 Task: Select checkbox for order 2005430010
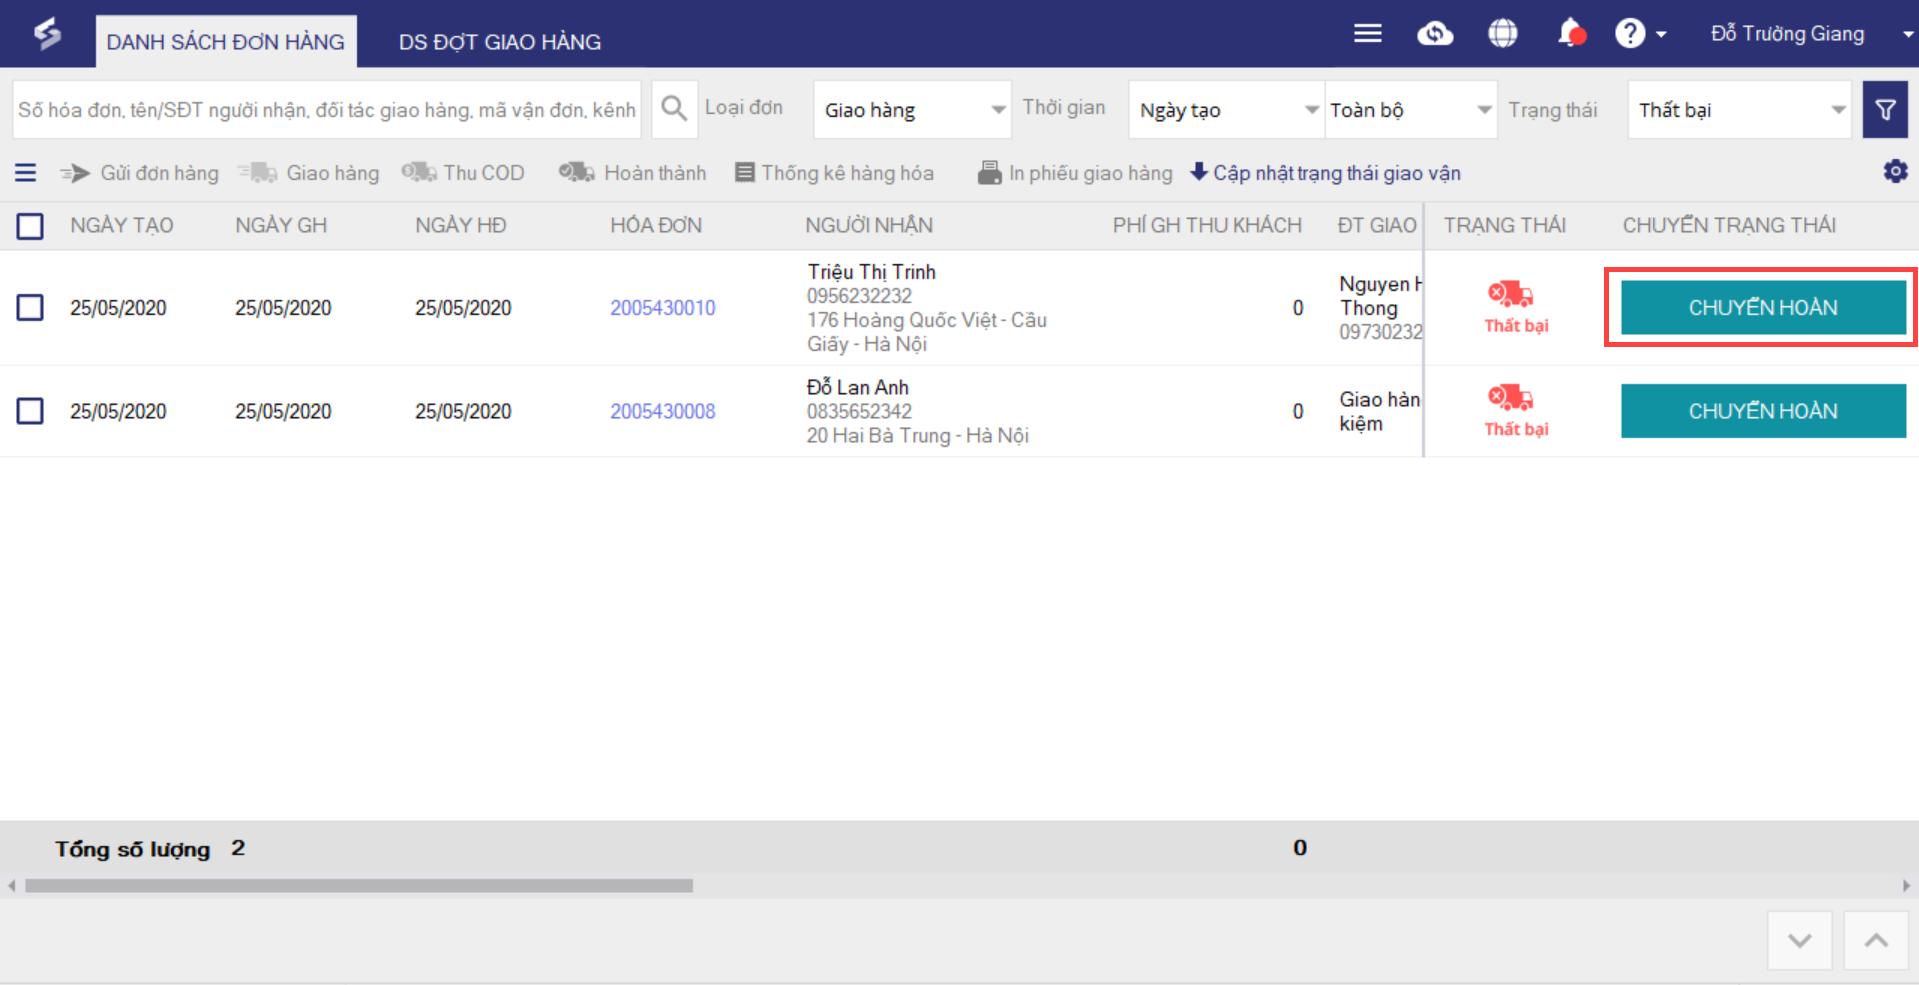(x=30, y=307)
